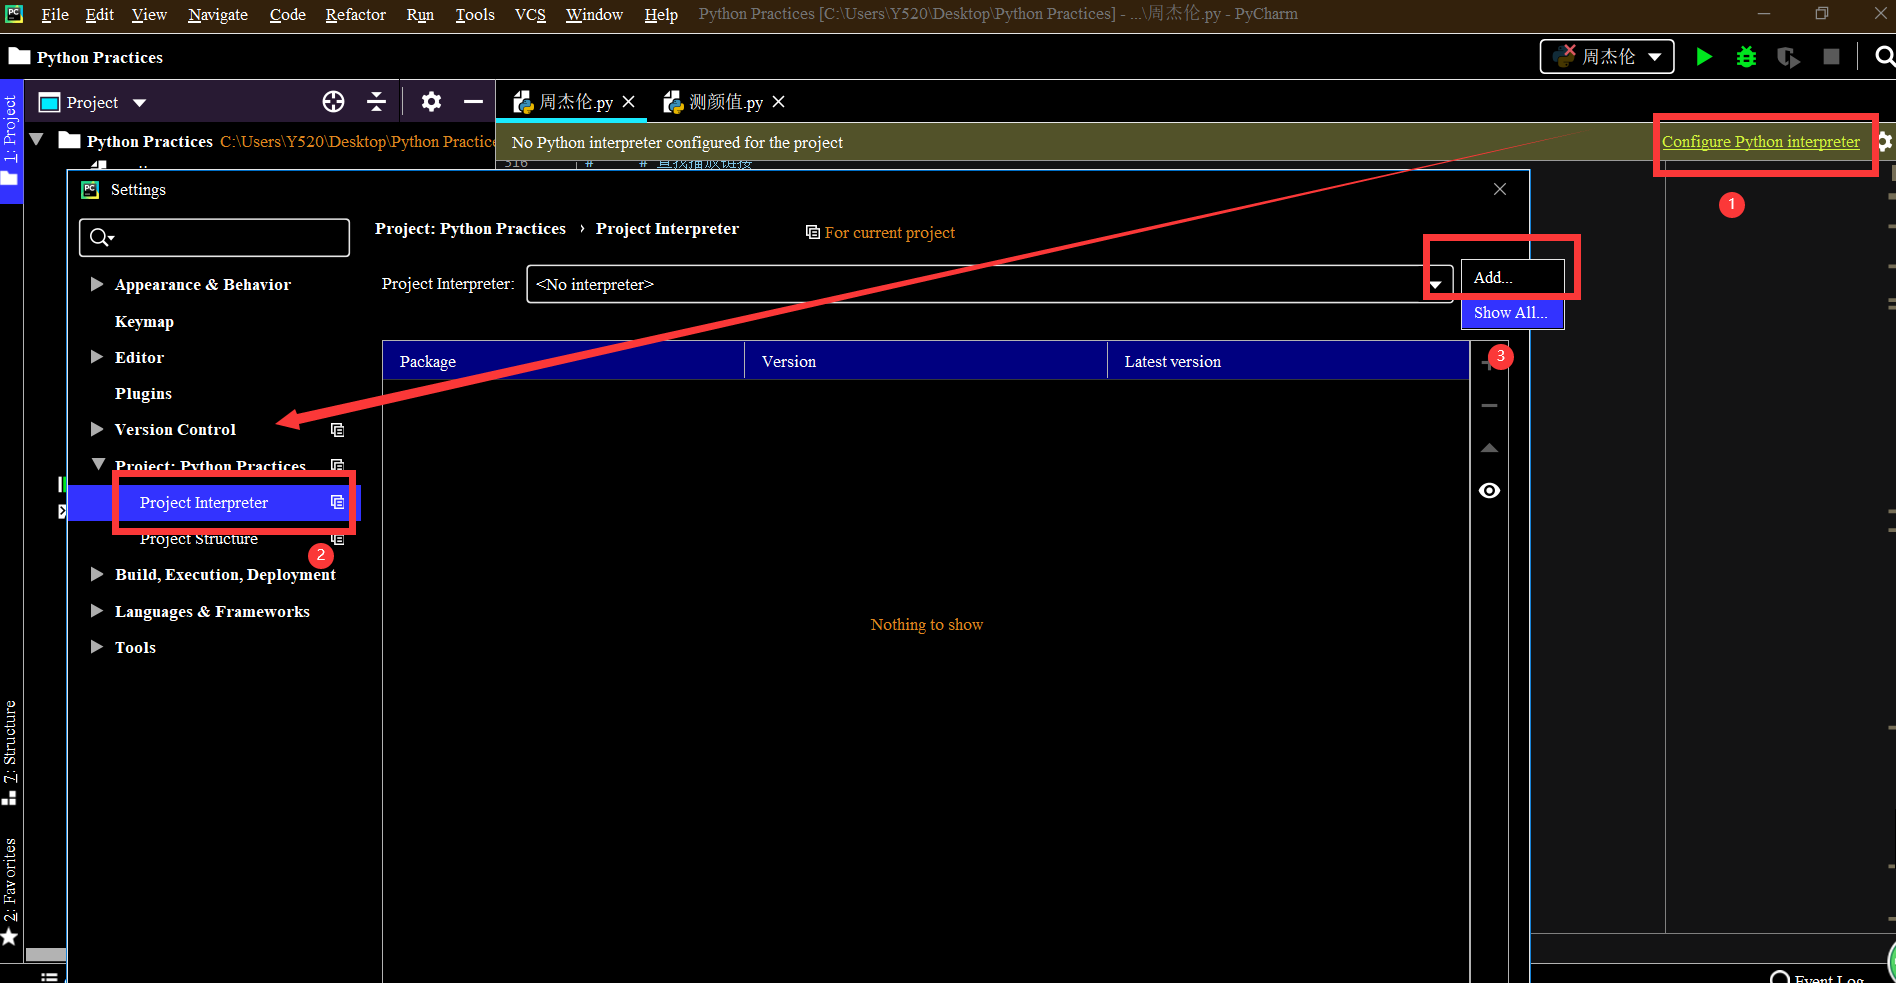Screen dimensions: 1896x983
Task: Click the PyCharm logo in title bar
Action: pyautogui.click(x=14, y=14)
